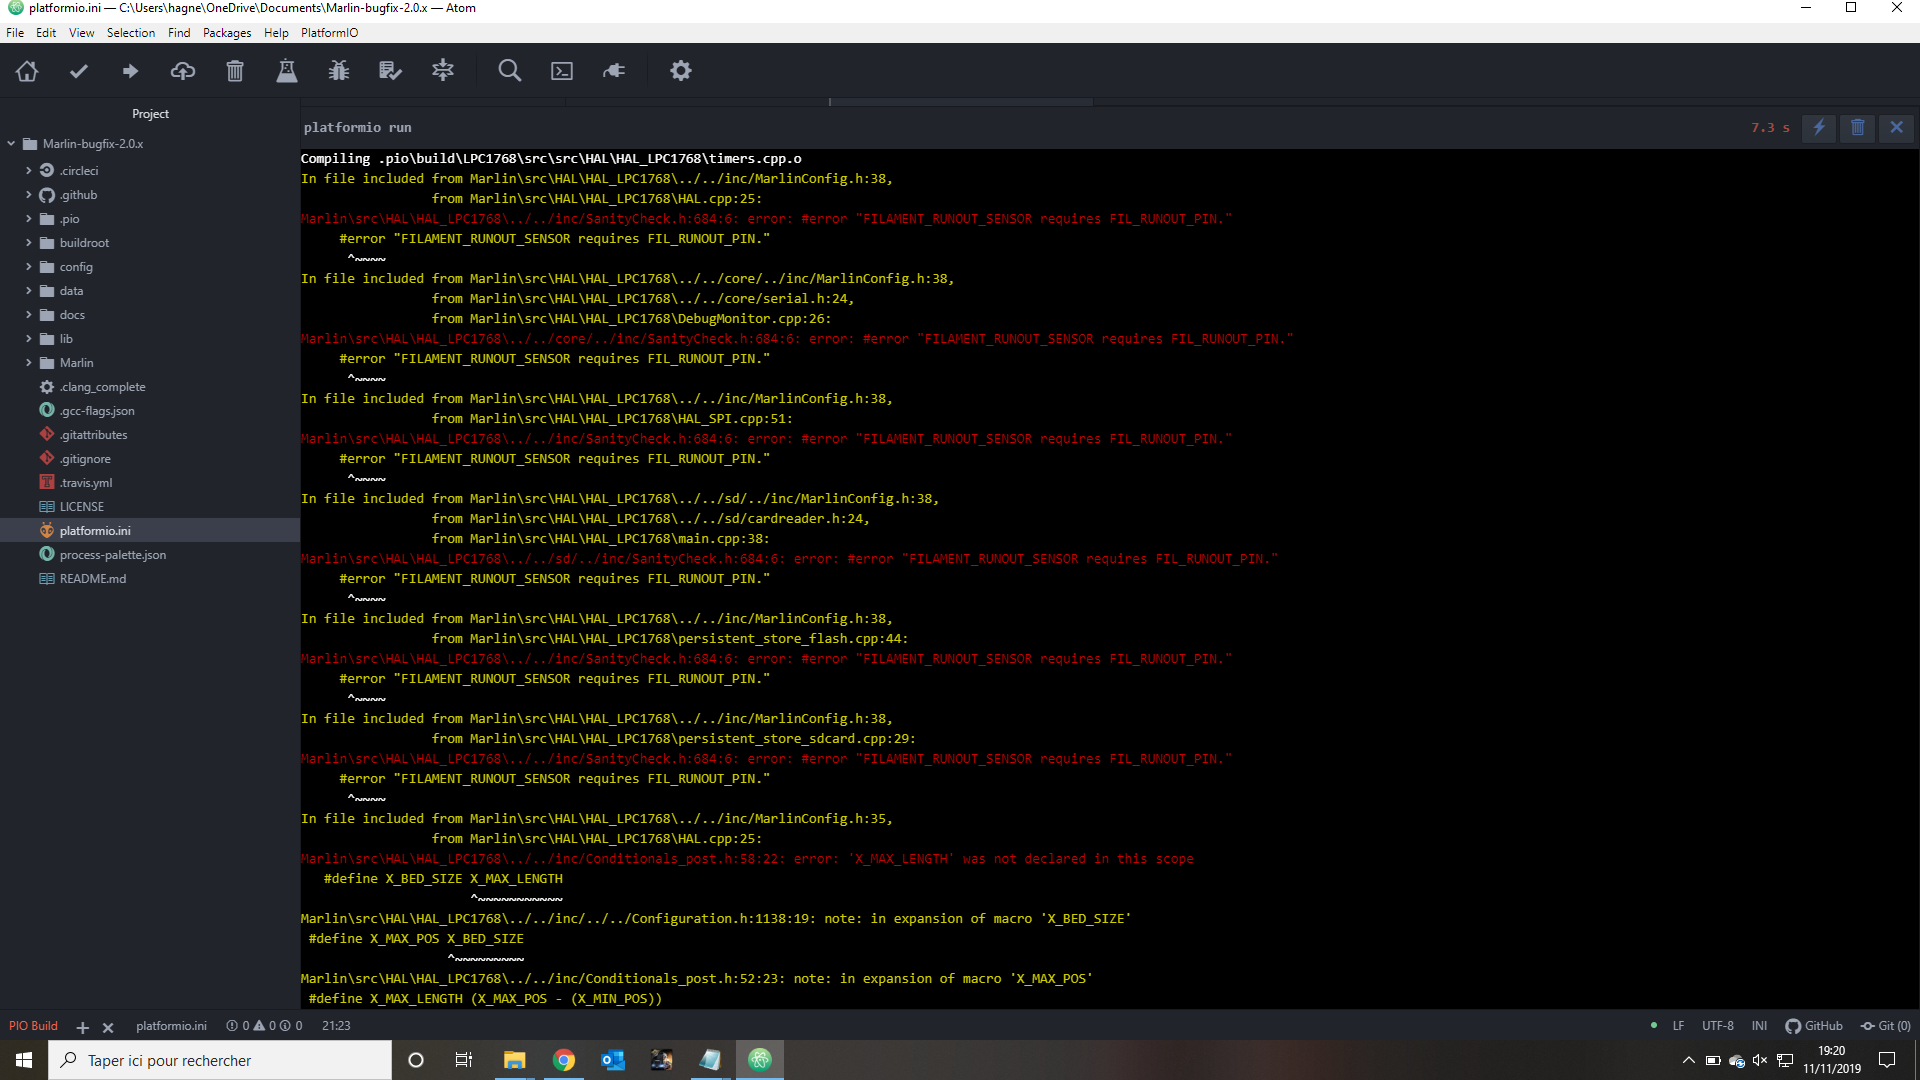Click the Windows taskbar search field

tap(220, 1060)
